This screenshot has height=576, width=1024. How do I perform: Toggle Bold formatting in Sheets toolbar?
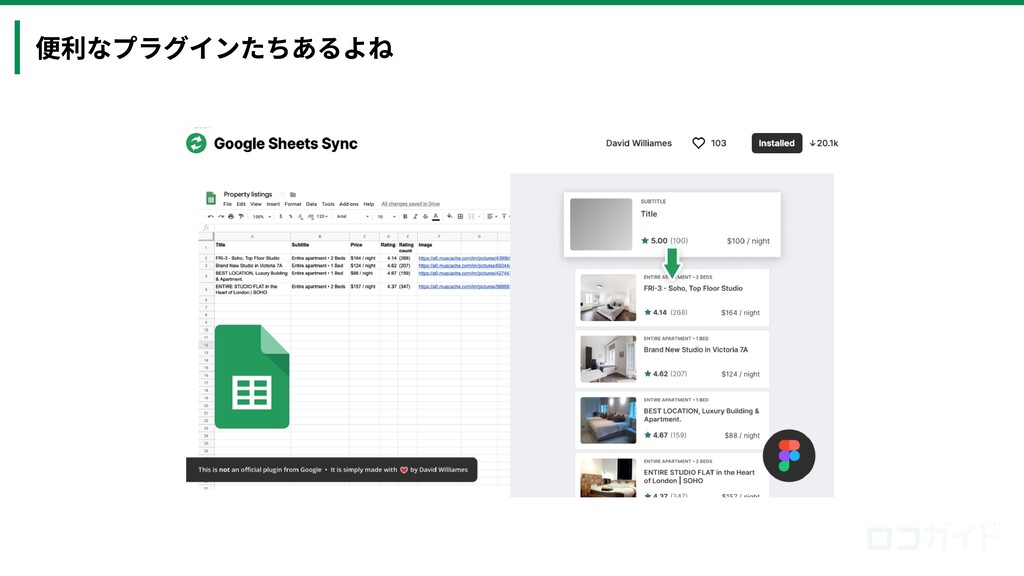pyautogui.click(x=405, y=216)
